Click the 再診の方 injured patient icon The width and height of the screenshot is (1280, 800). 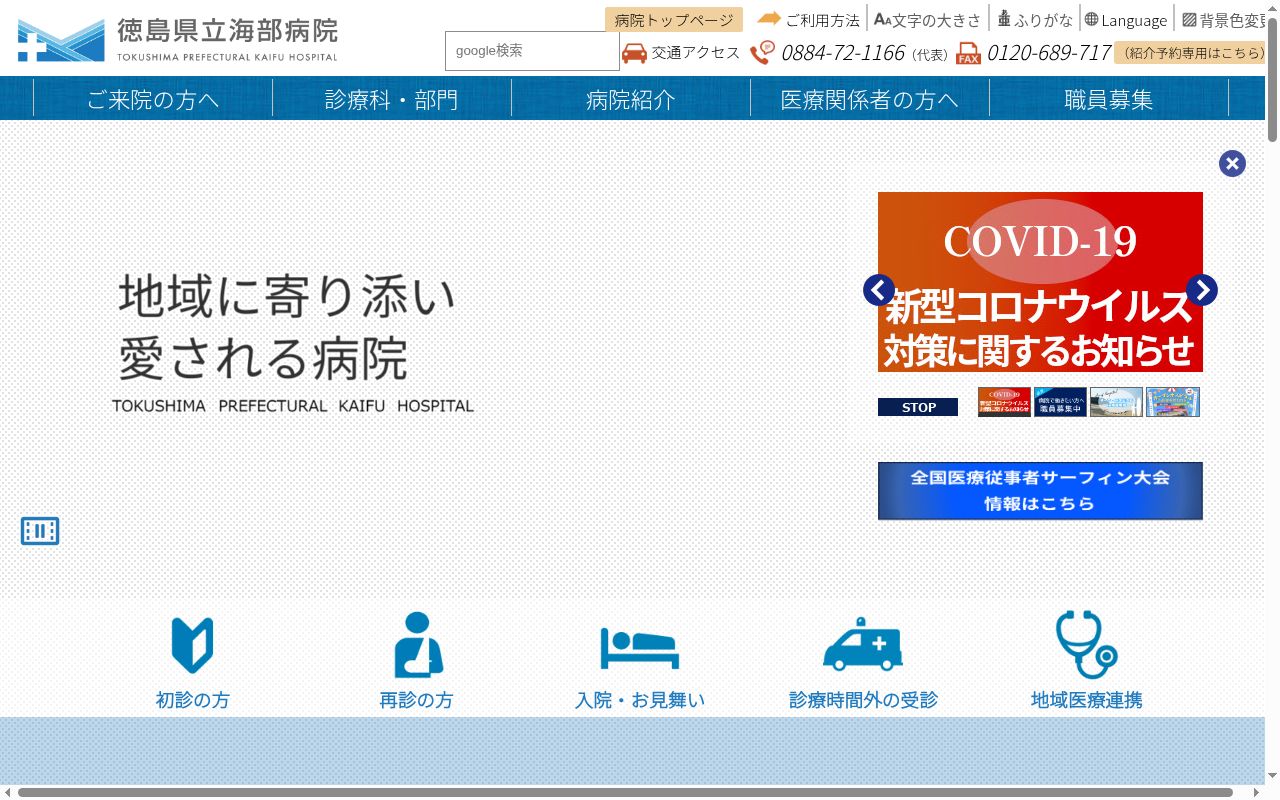[417, 645]
